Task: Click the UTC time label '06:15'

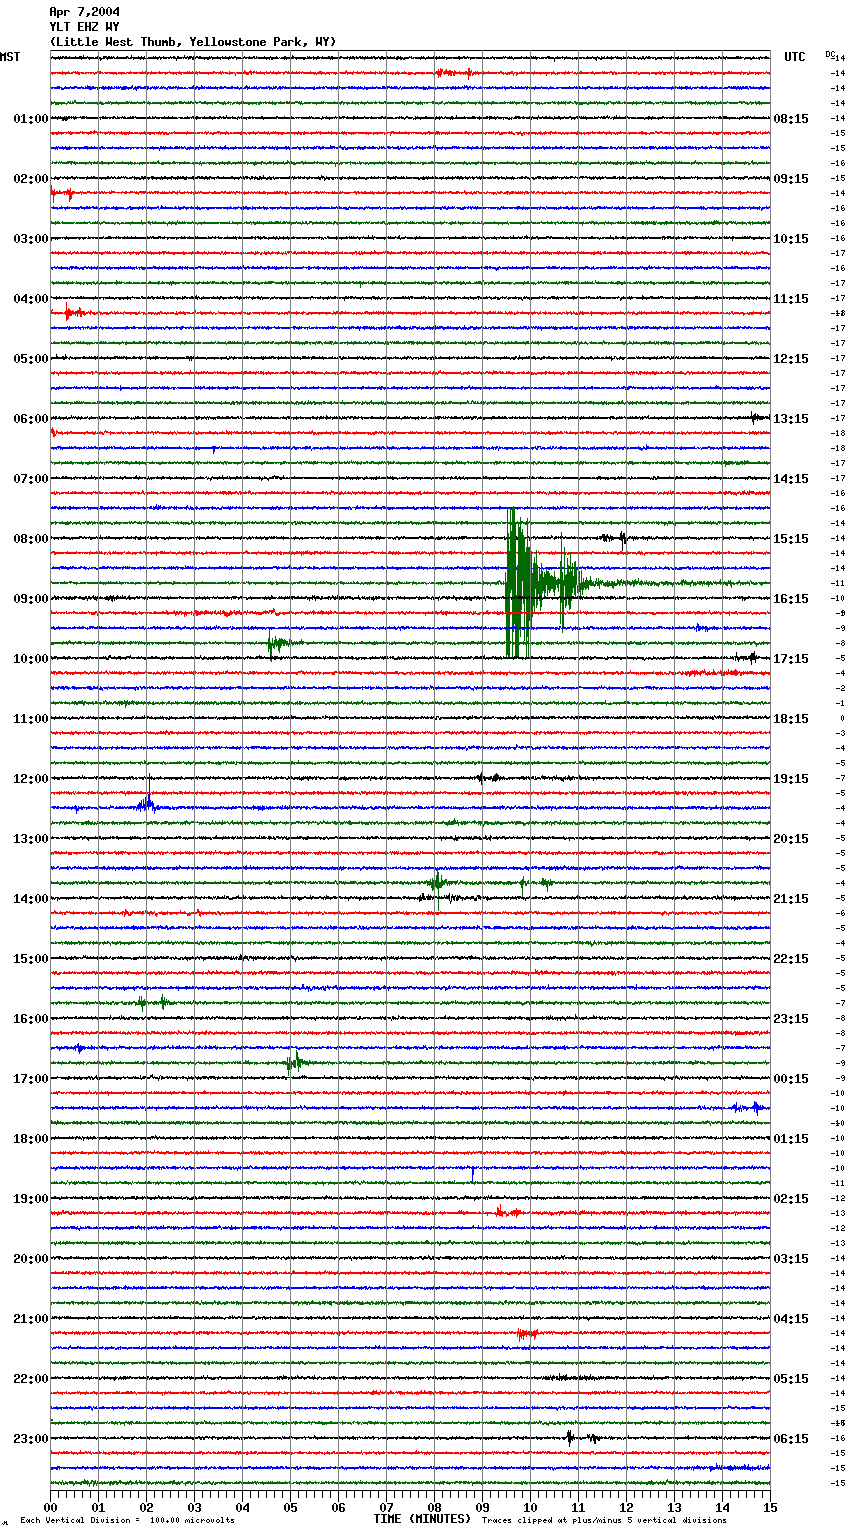Action: pyautogui.click(x=791, y=1439)
